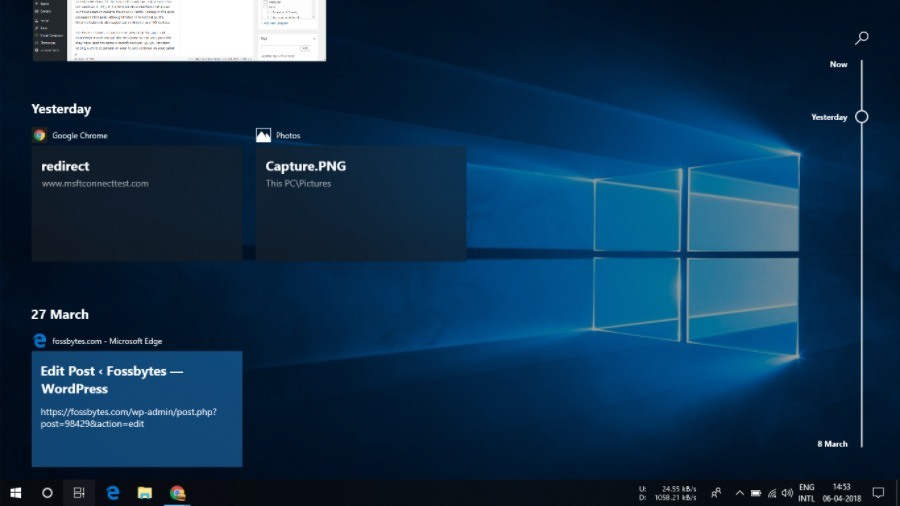This screenshot has height=506, width=900.
Task: Open the clock and calendar flyout
Action: tap(840, 493)
